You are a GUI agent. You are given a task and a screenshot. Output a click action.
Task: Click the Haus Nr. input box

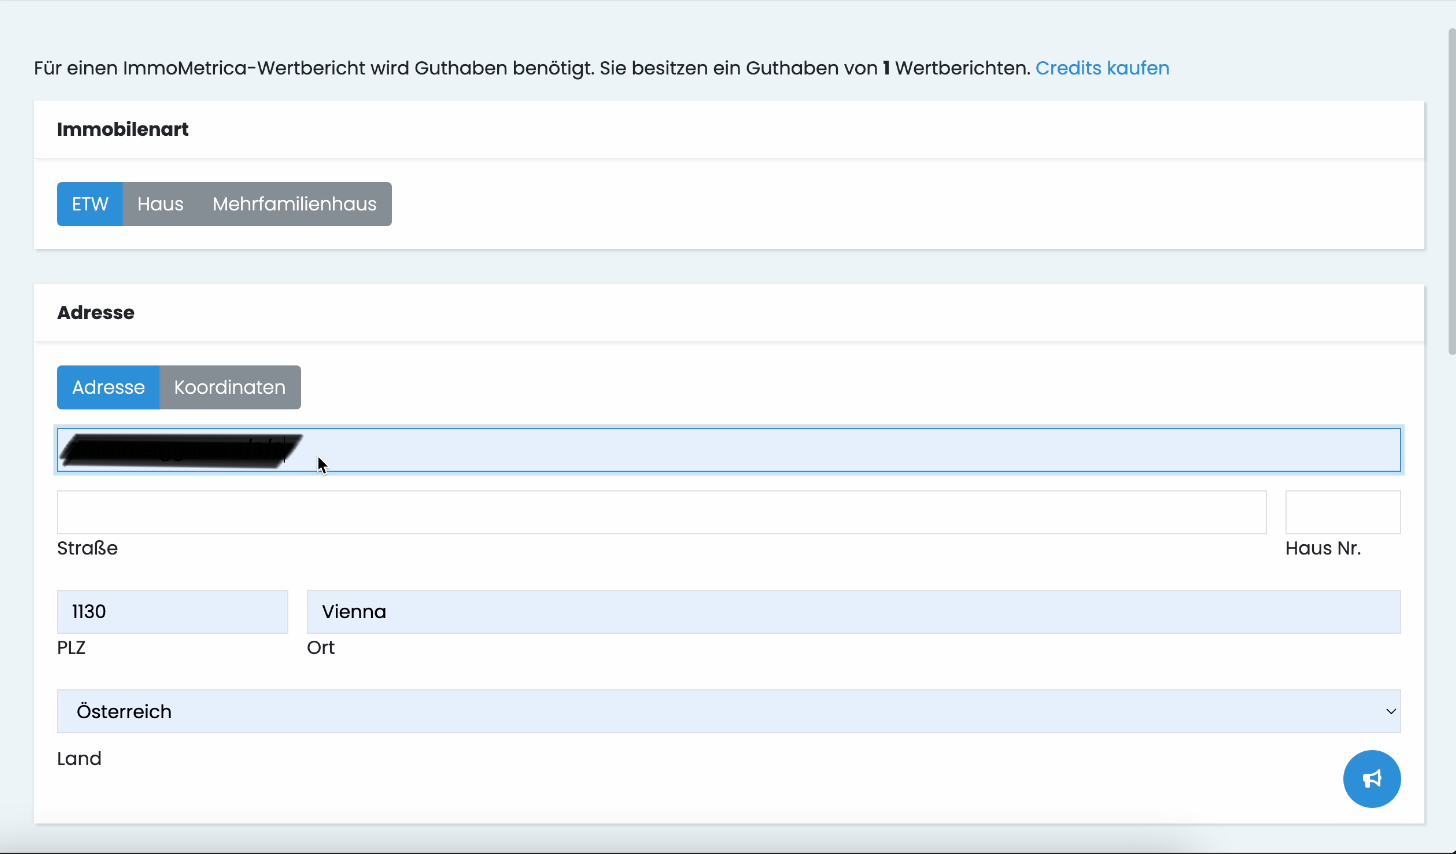point(1342,512)
